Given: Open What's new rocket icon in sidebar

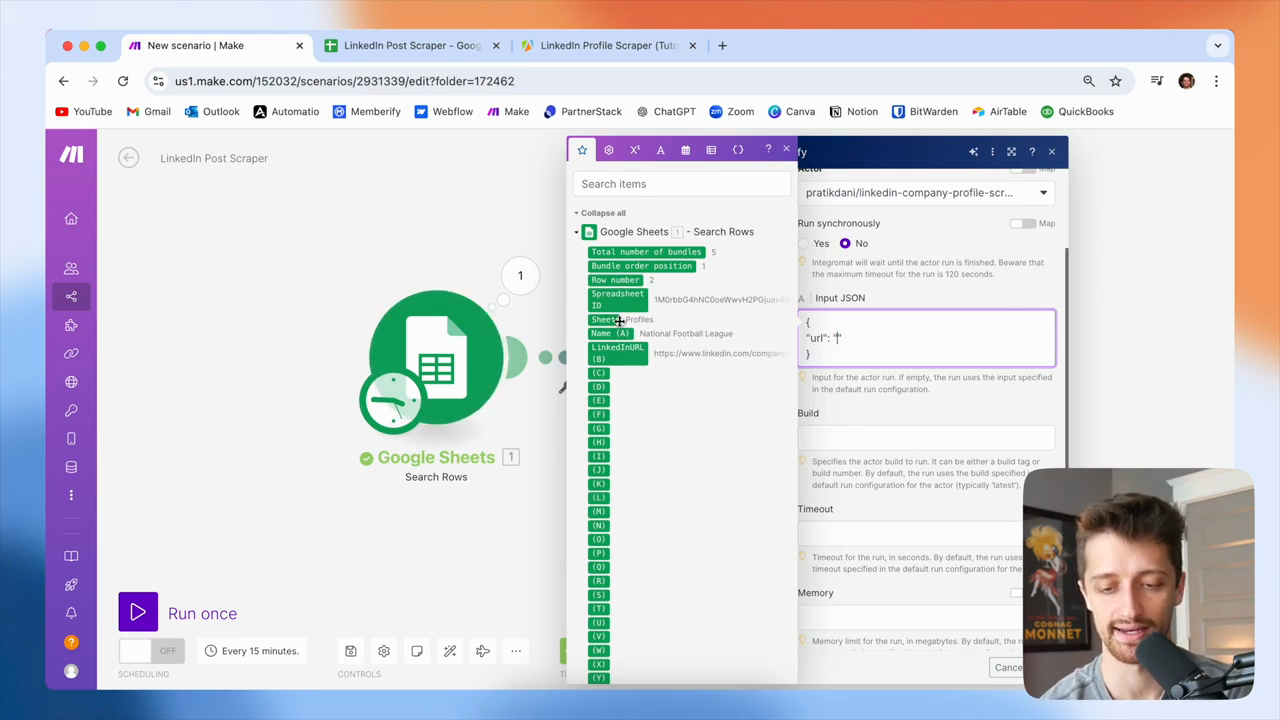Looking at the screenshot, I should pos(71,585).
